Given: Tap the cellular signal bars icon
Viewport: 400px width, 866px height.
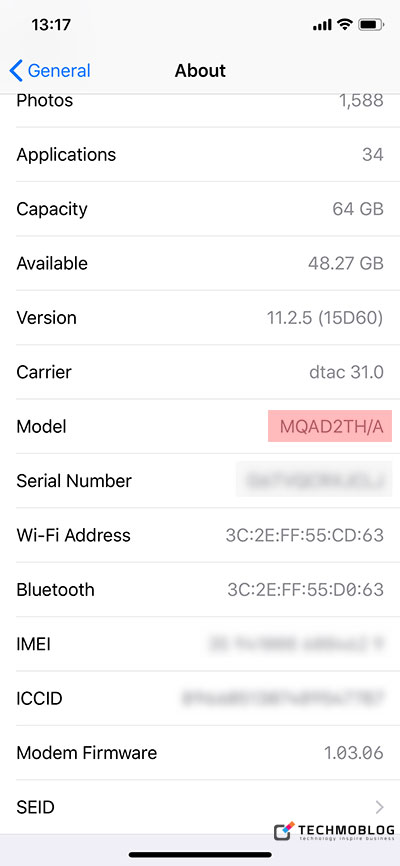Looking at the screenshot, I should pos(322,25).
